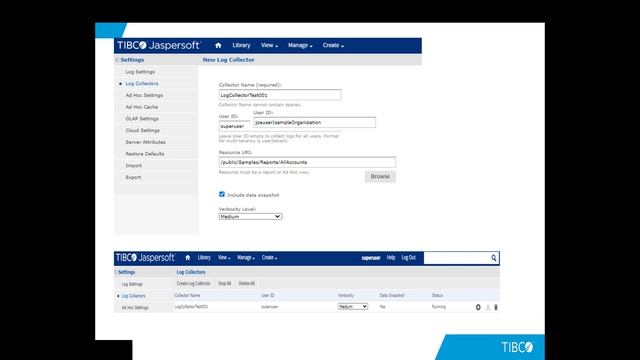The image size is (640, 360).
Task: Click Status column header
Action: [x=437, y=295]
